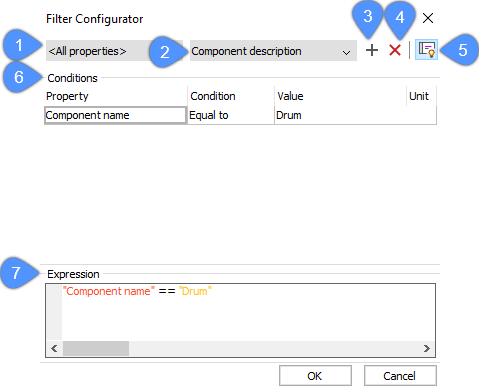
Task: Click the expression scrollbar left arrow
Action: 54,348
